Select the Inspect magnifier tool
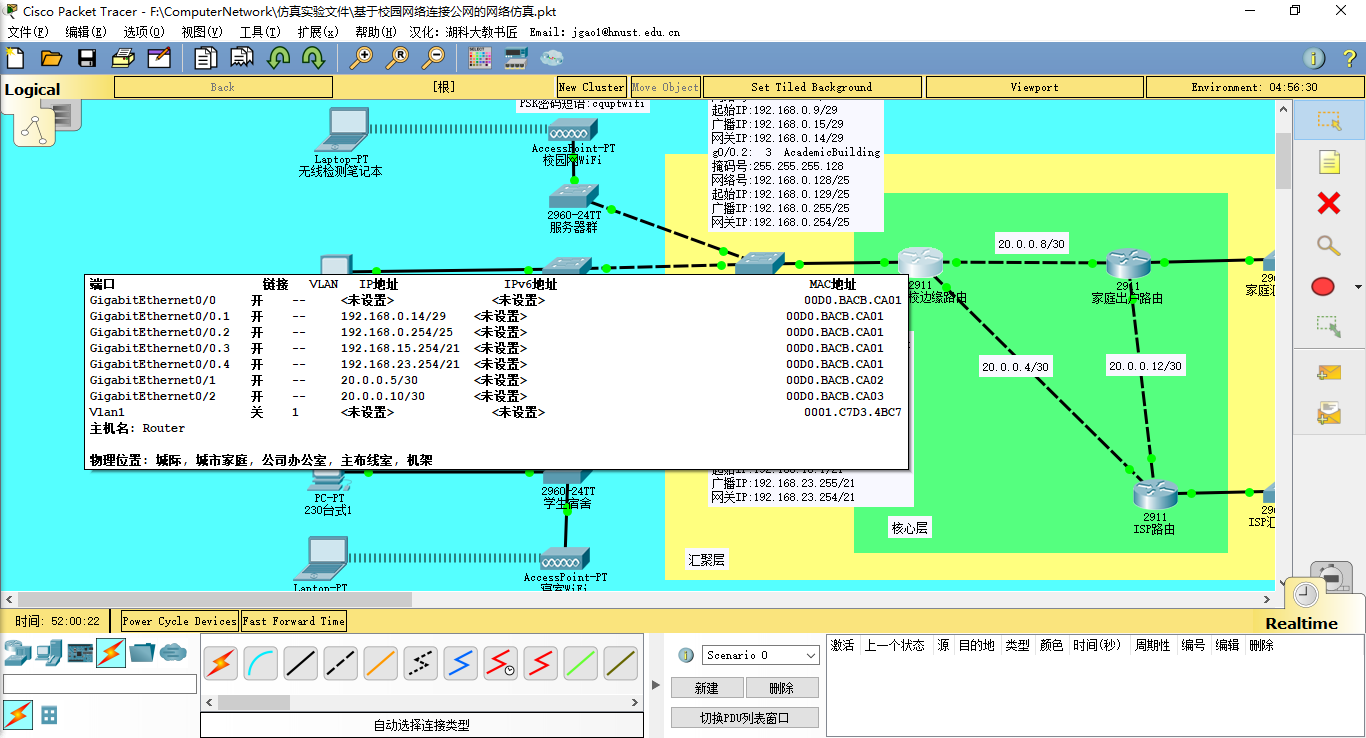 1328,245
